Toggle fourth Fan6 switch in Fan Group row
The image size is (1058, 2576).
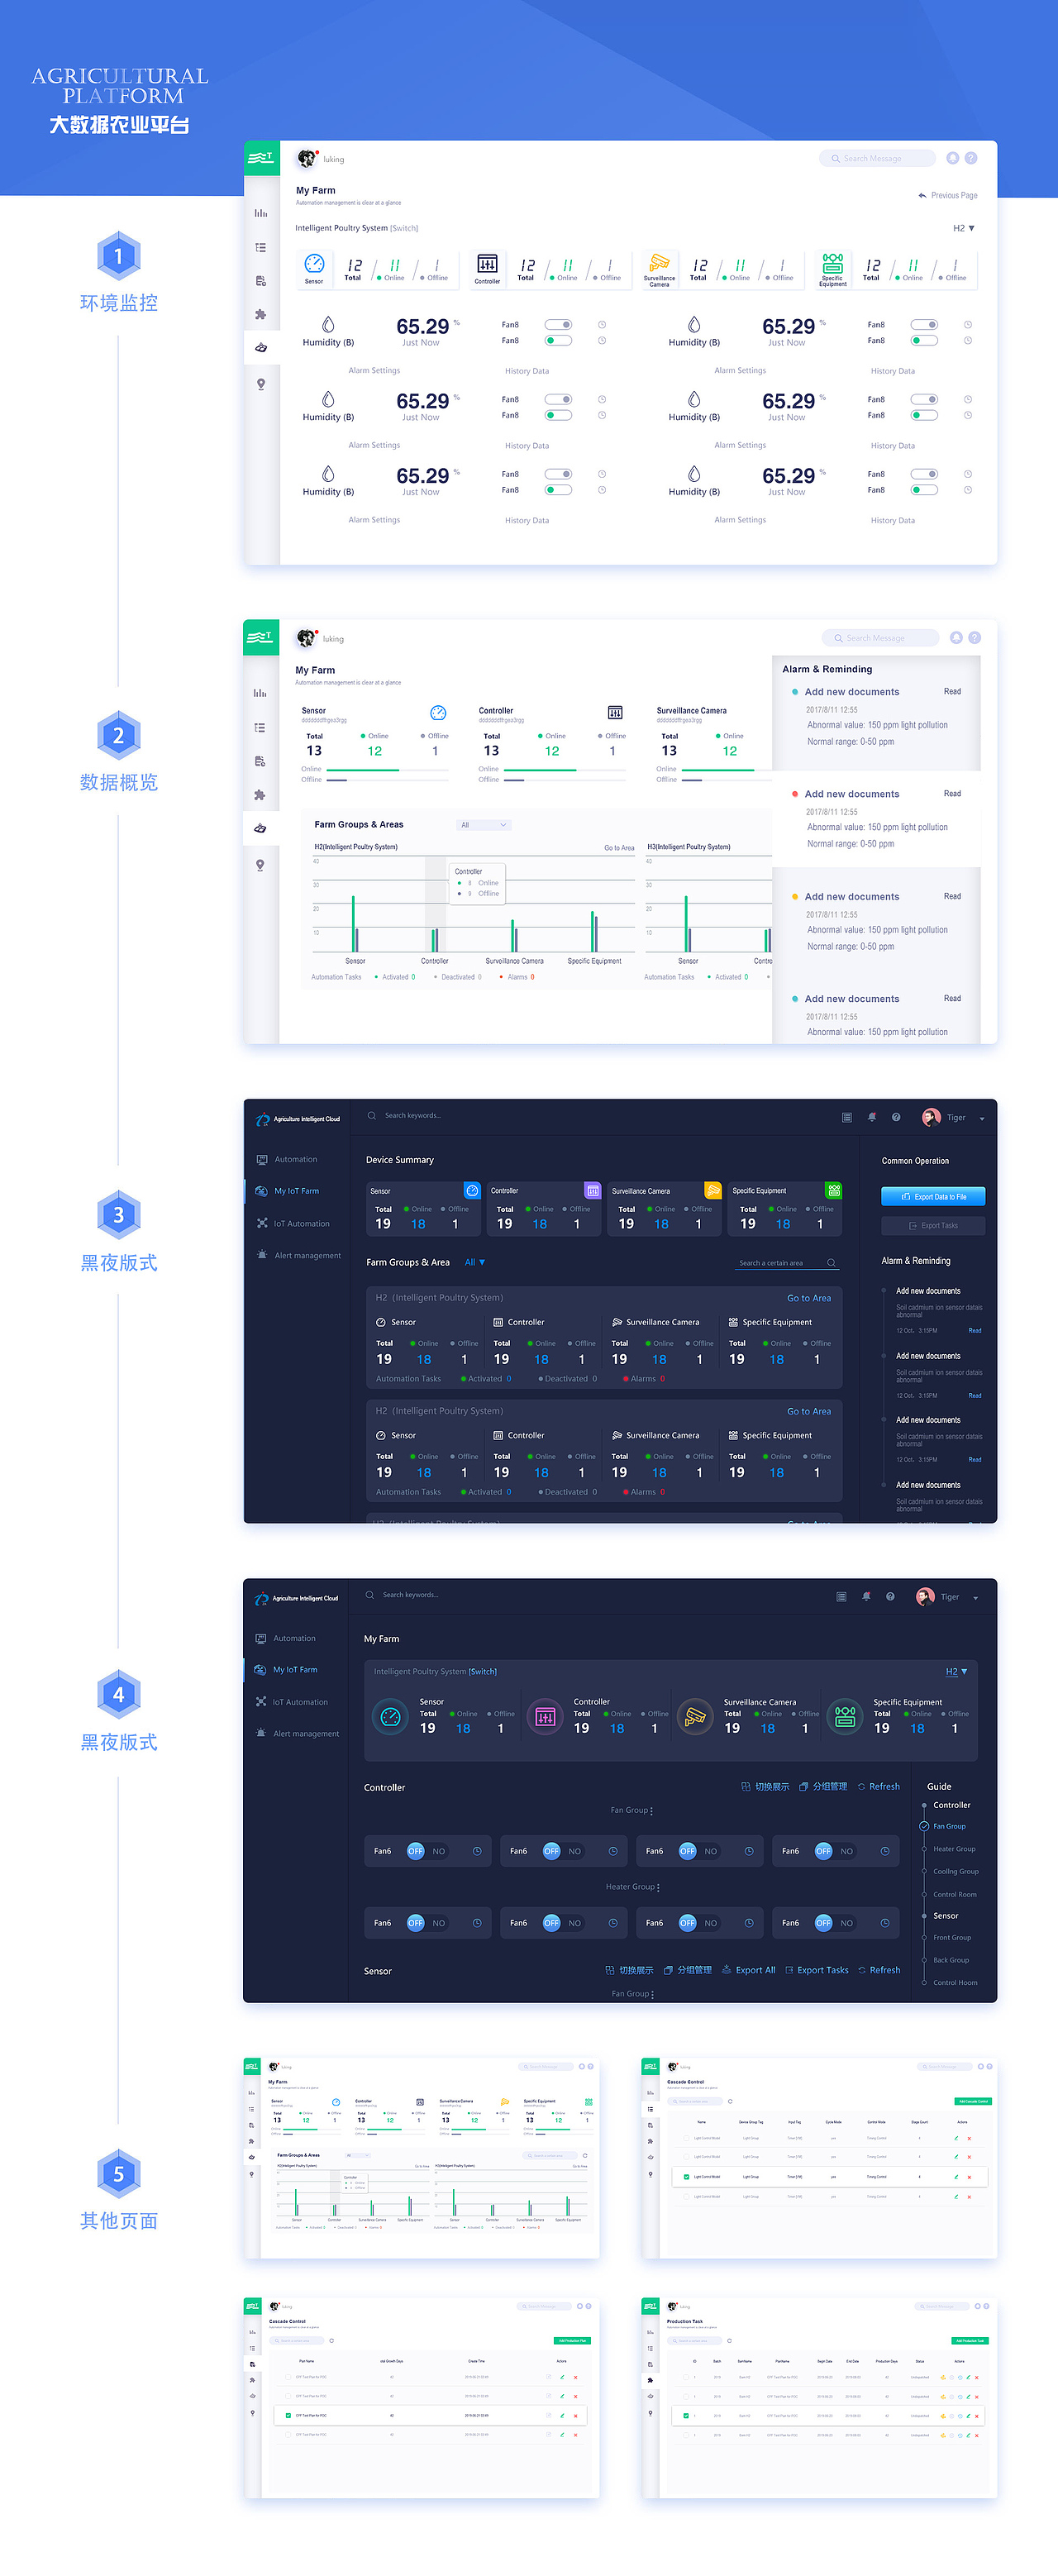pos(835,1851)
